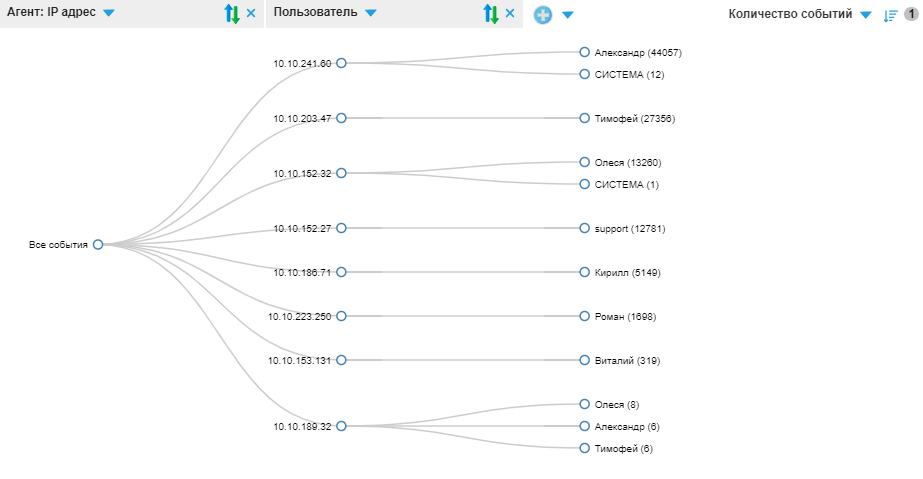Viewport: 923px width, 479px height.
Task: Add a new grouping level with plus icon
Action: click(543, 15)
